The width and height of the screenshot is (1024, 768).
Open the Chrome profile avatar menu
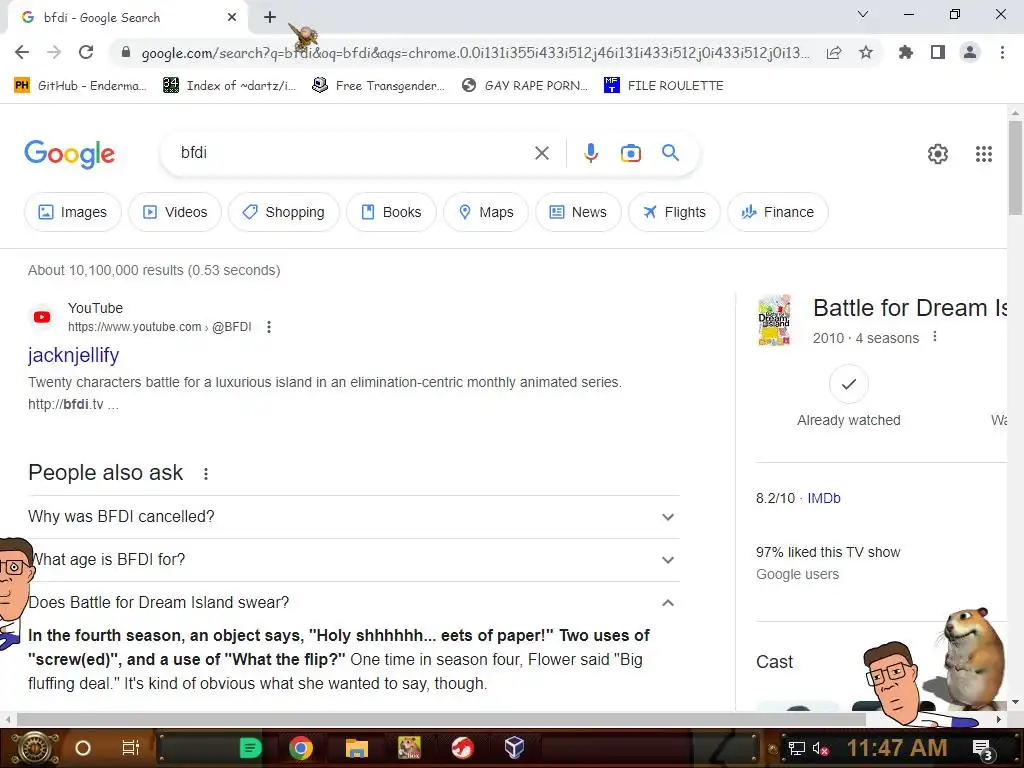tap(970, 52)
